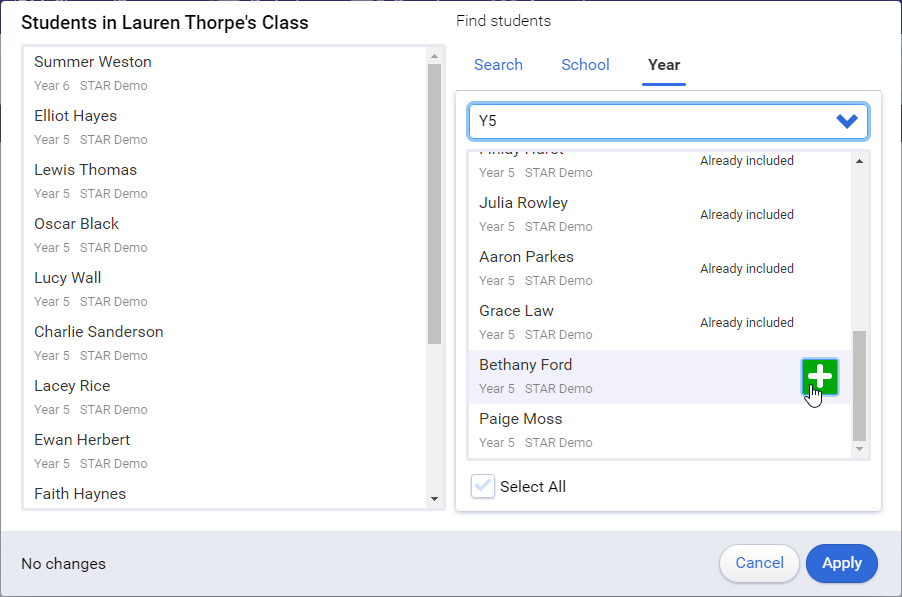Click the Find students list scrollbar thumb
The width and height of the screenshot is (902, 597).
pos(859,385)
